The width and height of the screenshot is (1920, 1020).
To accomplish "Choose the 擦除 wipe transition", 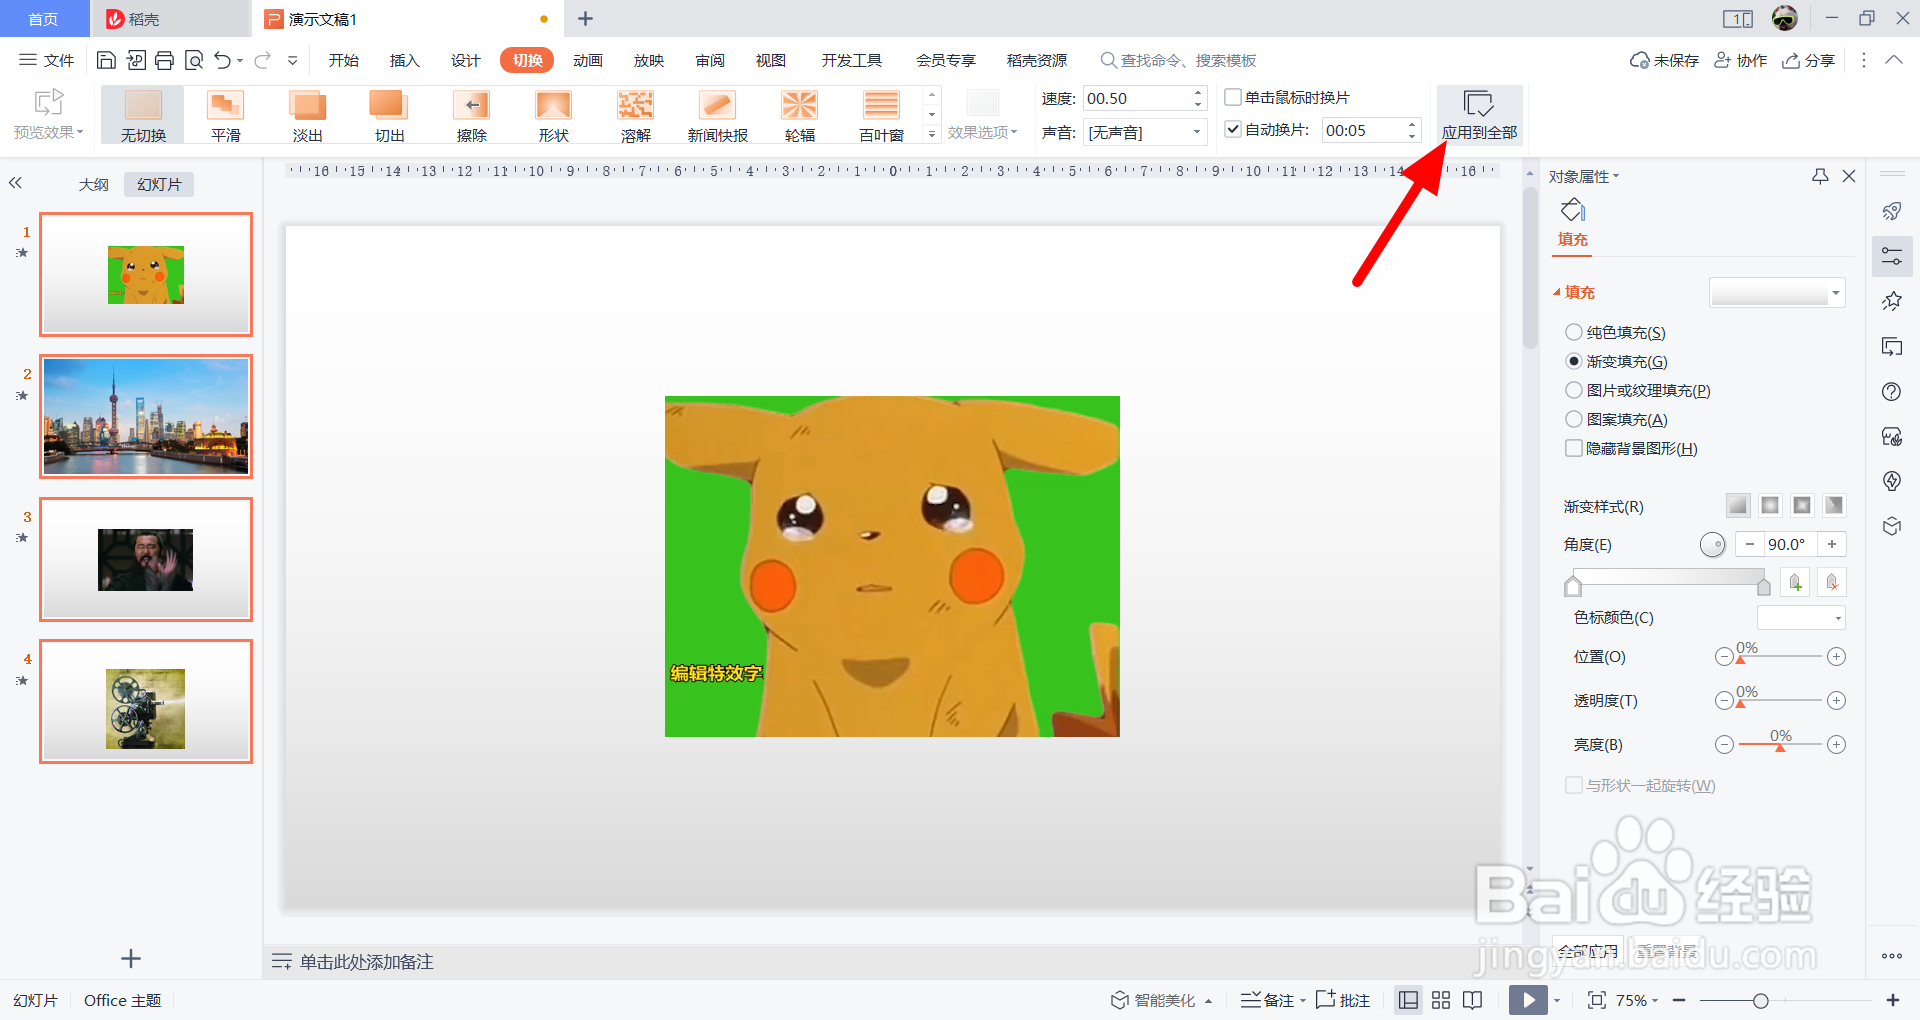I will 471,115.
